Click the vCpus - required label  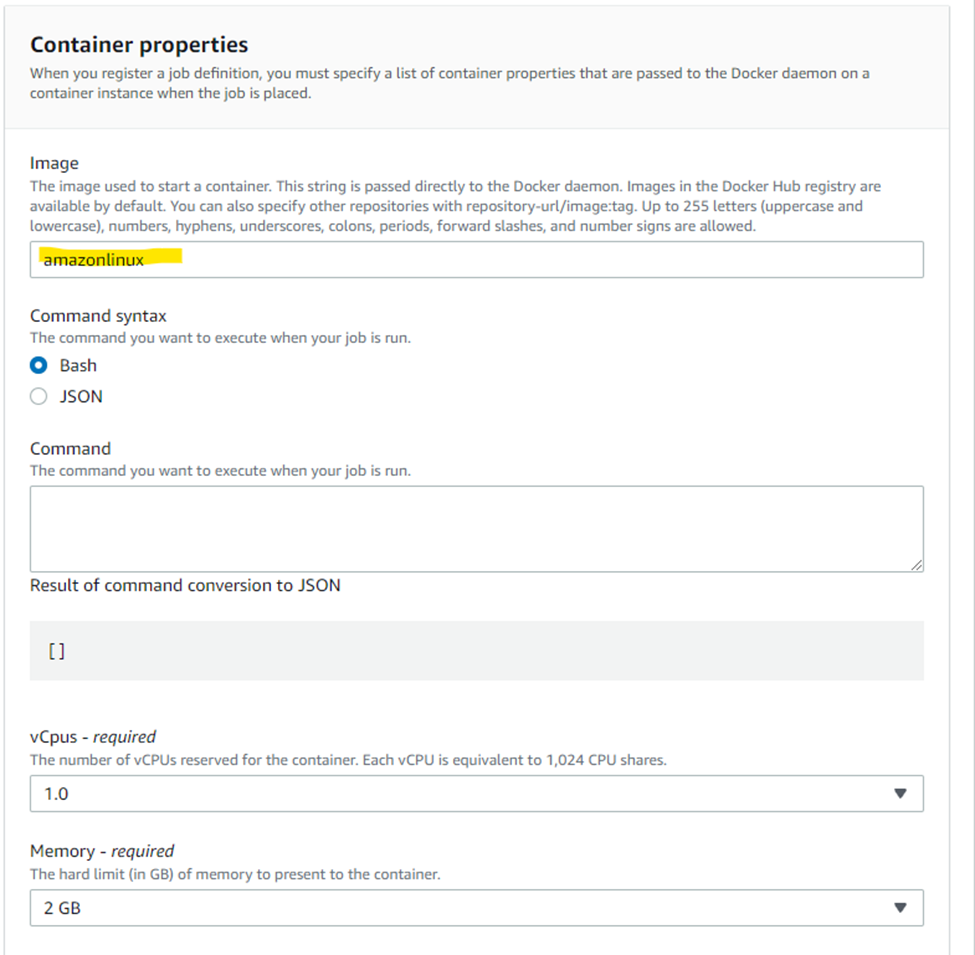tap(93, 737)
